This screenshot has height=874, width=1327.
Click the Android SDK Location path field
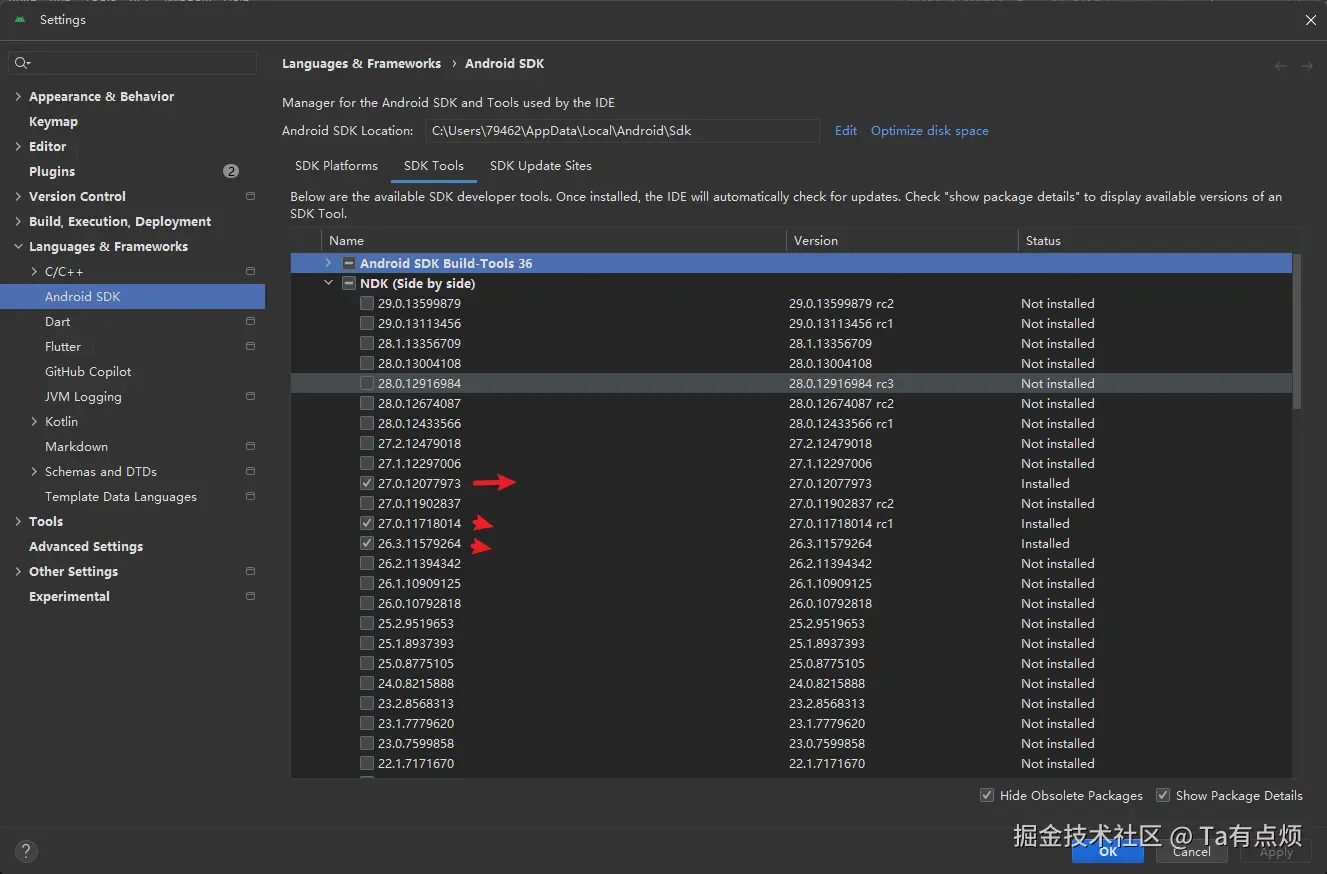[x=622, y=130]
